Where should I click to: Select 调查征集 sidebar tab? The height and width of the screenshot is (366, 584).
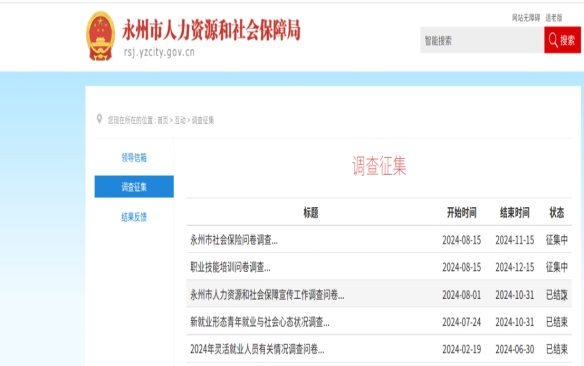[134, 187]
